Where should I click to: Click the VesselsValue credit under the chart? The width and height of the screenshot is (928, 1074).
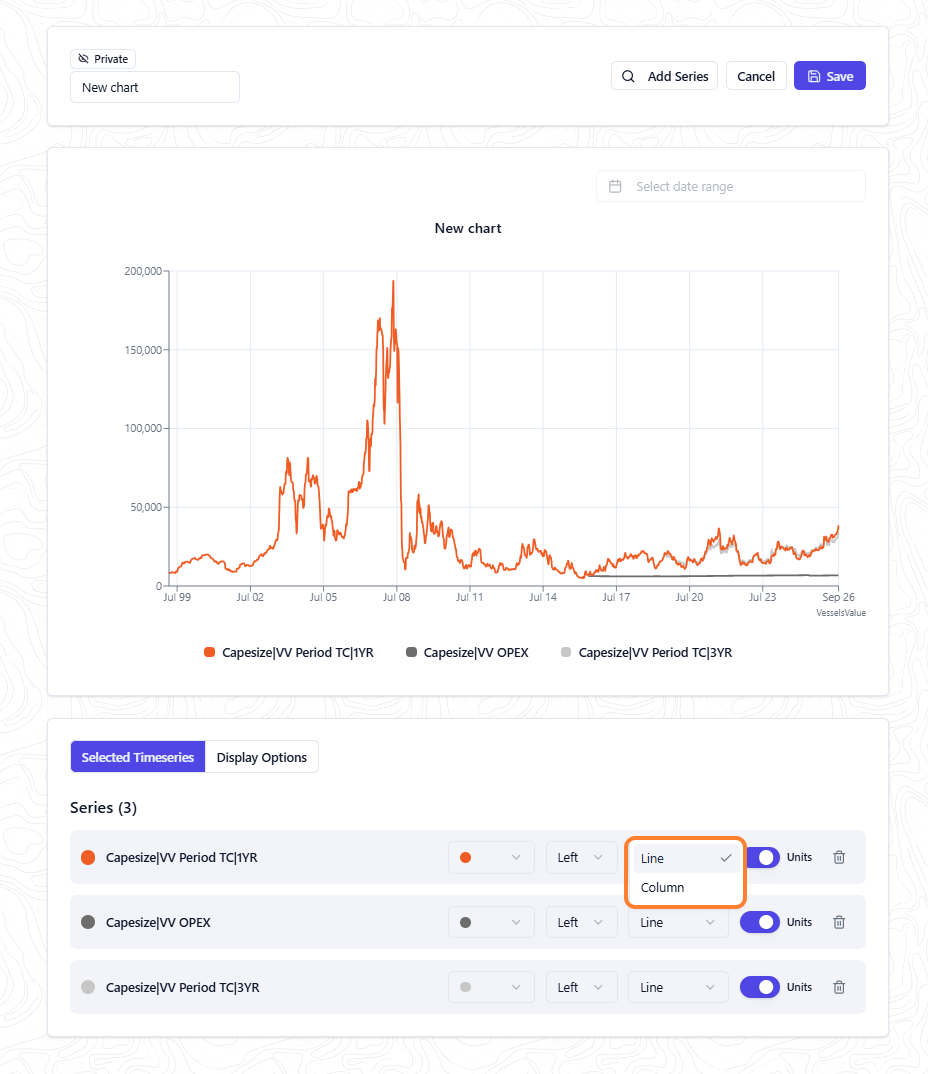[x=841, y=613]
